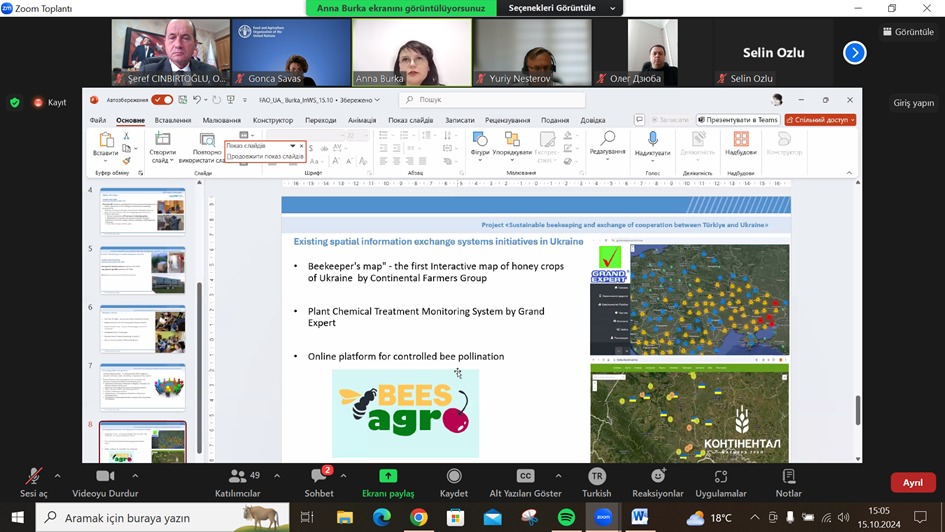Toggle the Автозбереження autosave switch
Screen dimensions: 945x532
162,99
